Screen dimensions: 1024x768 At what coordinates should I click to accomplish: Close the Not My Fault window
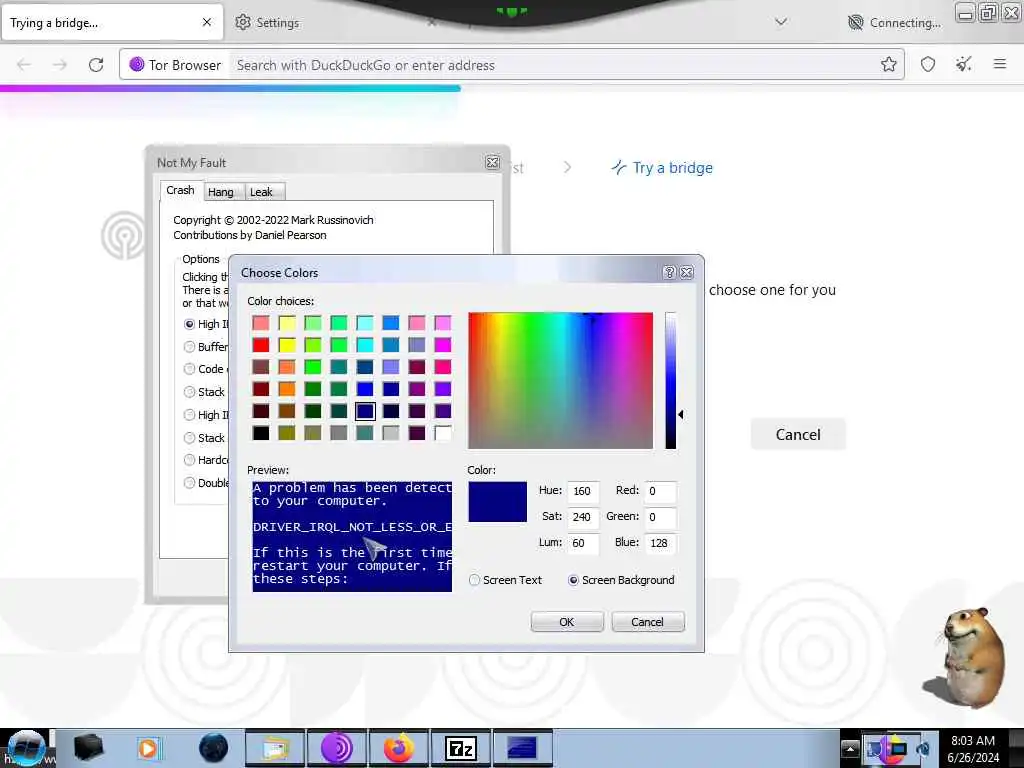pos(492,162)
